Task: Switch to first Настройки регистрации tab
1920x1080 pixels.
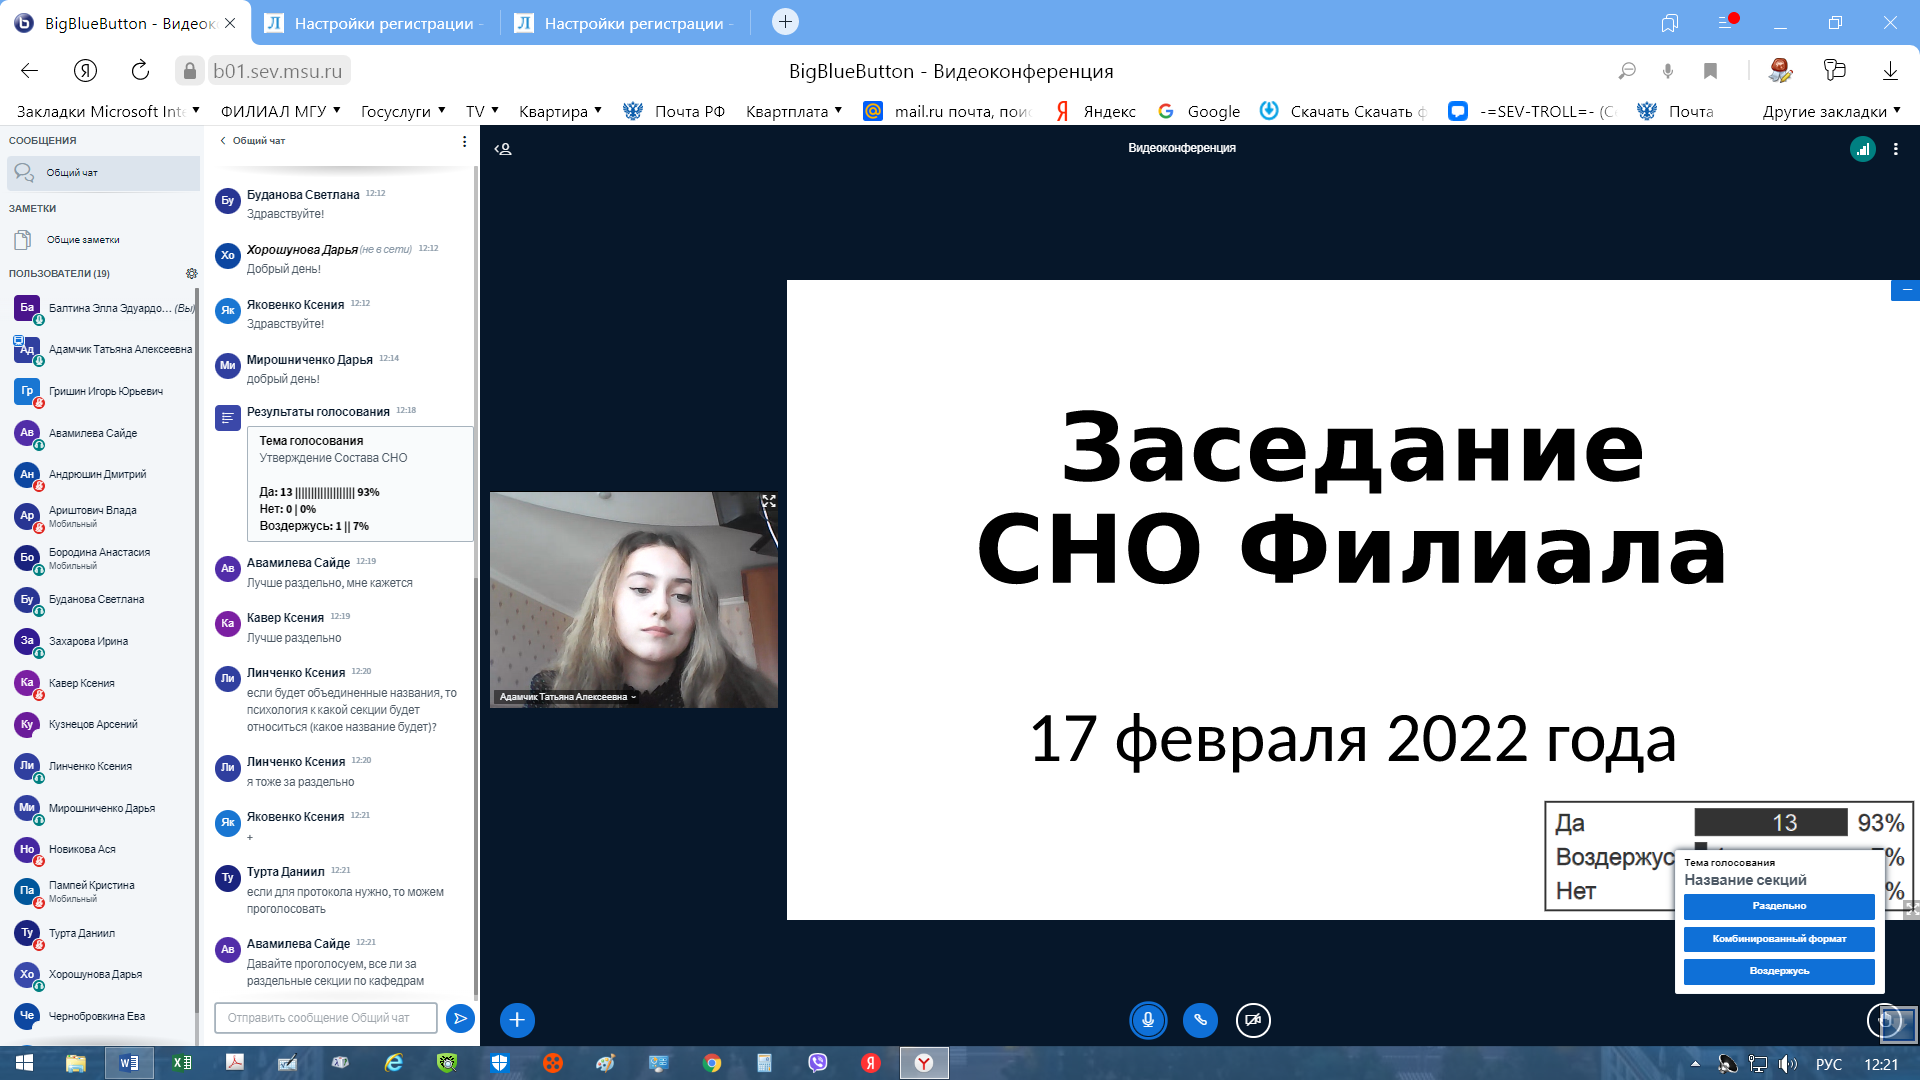Action: [x=374, y=23]
